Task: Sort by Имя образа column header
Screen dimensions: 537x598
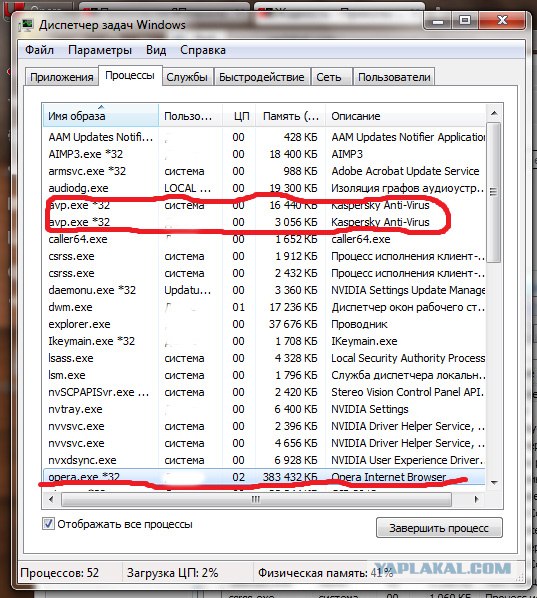Action: pyautogui.click(x=100, y=115)
